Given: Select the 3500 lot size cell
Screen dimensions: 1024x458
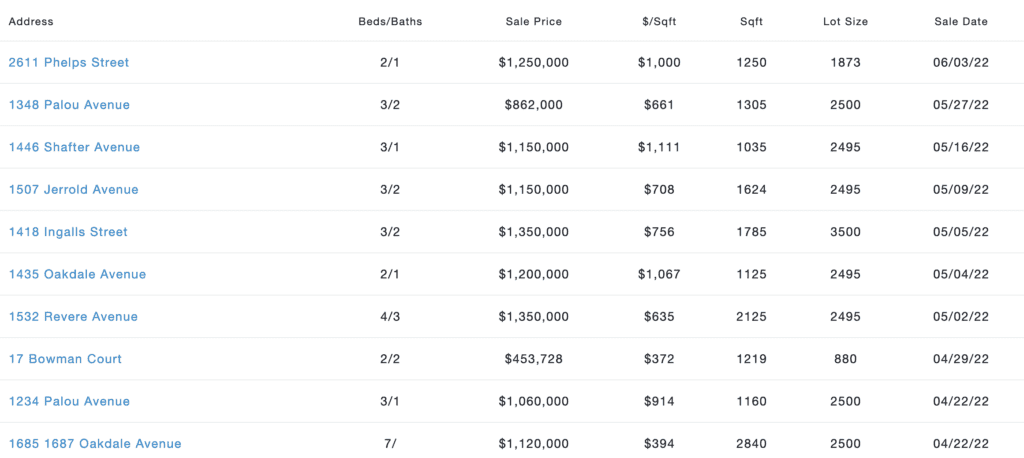Looking at the screenshot, I should (846, 232).
